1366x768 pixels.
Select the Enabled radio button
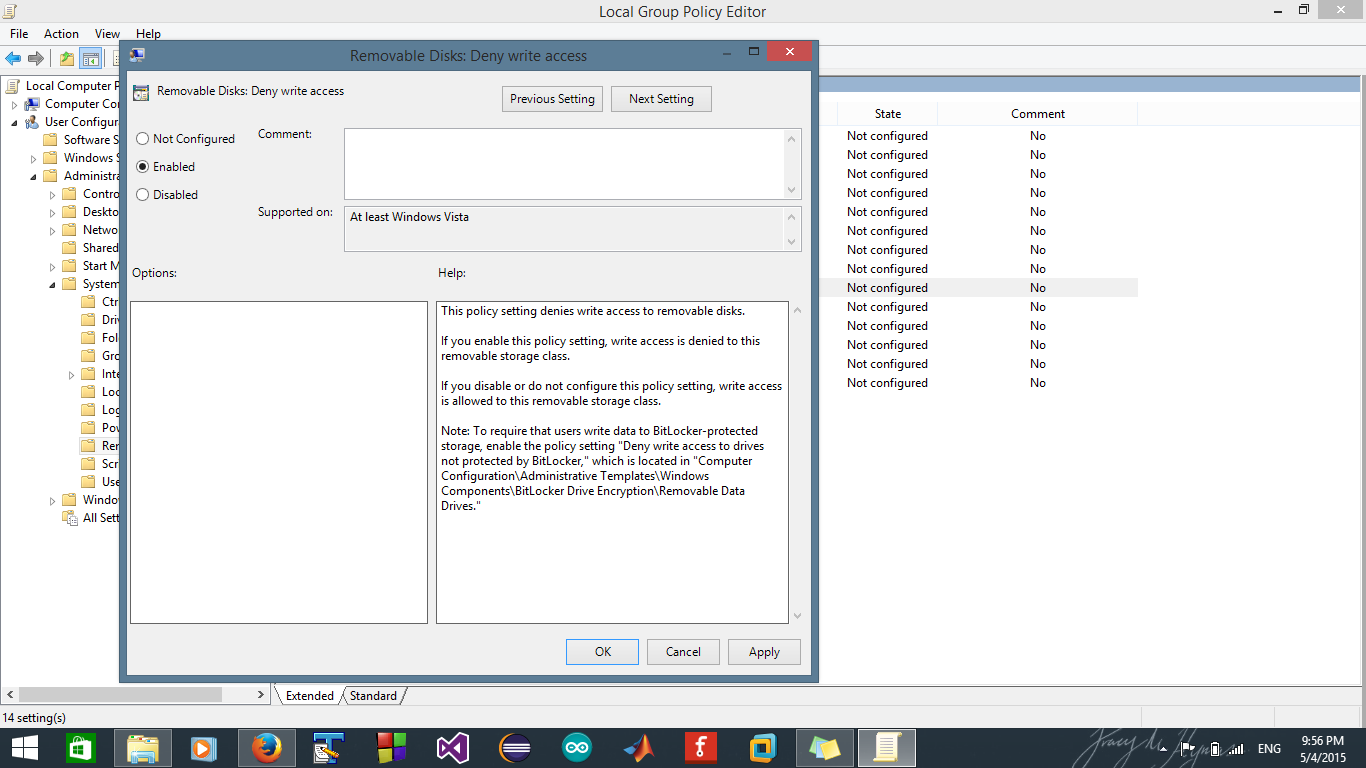coord(141,166)
